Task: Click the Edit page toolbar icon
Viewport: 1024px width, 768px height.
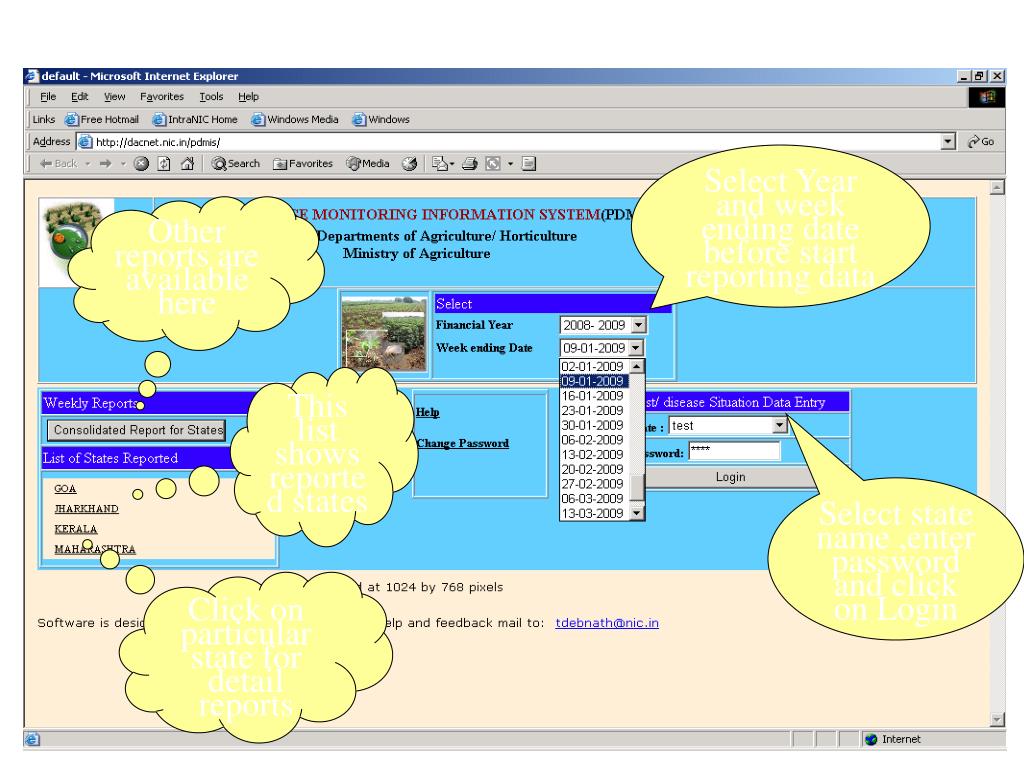Action: [493, 164]
